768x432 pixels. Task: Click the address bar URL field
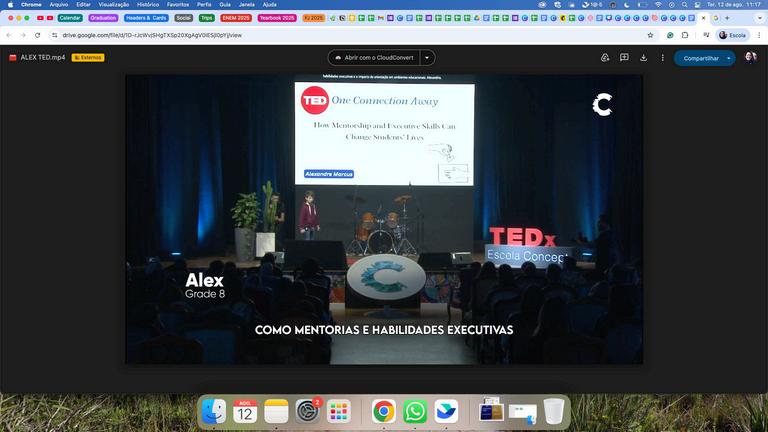[x=353, y=35]
